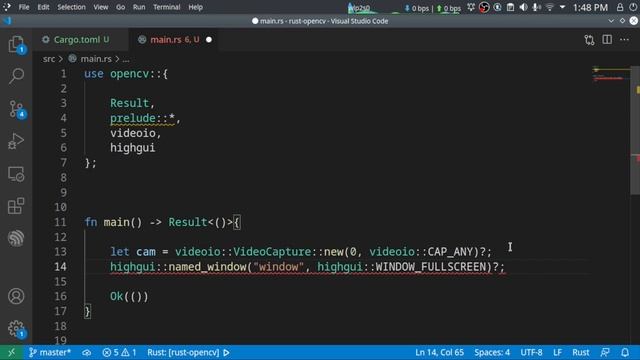
Task: Open Manage gear settings icon
Action: point(16,329)
